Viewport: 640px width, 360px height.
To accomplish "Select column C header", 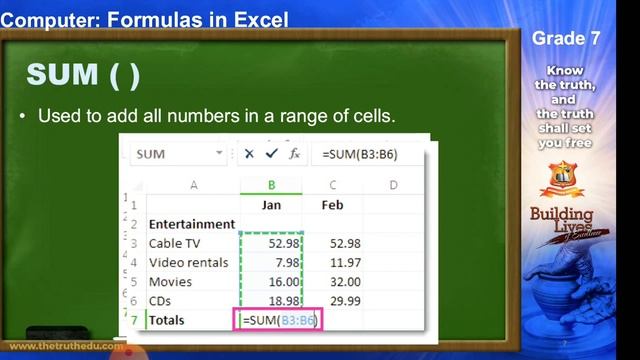I will pyautogui.click(x=333, y=185).
